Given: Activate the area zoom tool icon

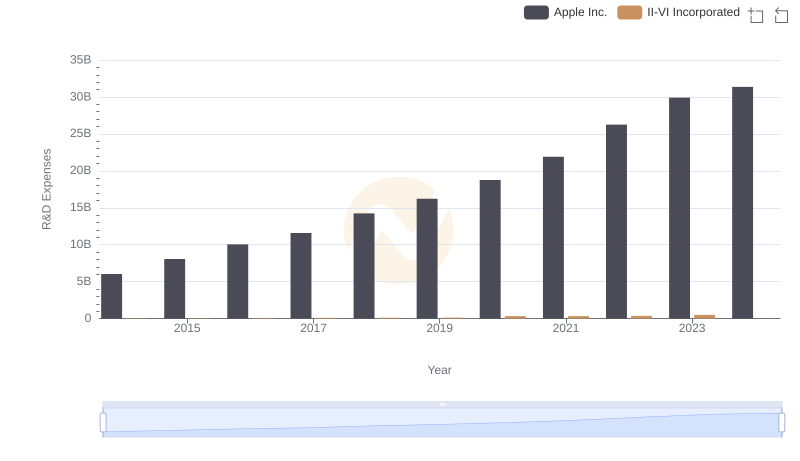Looking at the screenshot, I should point(756,15).
